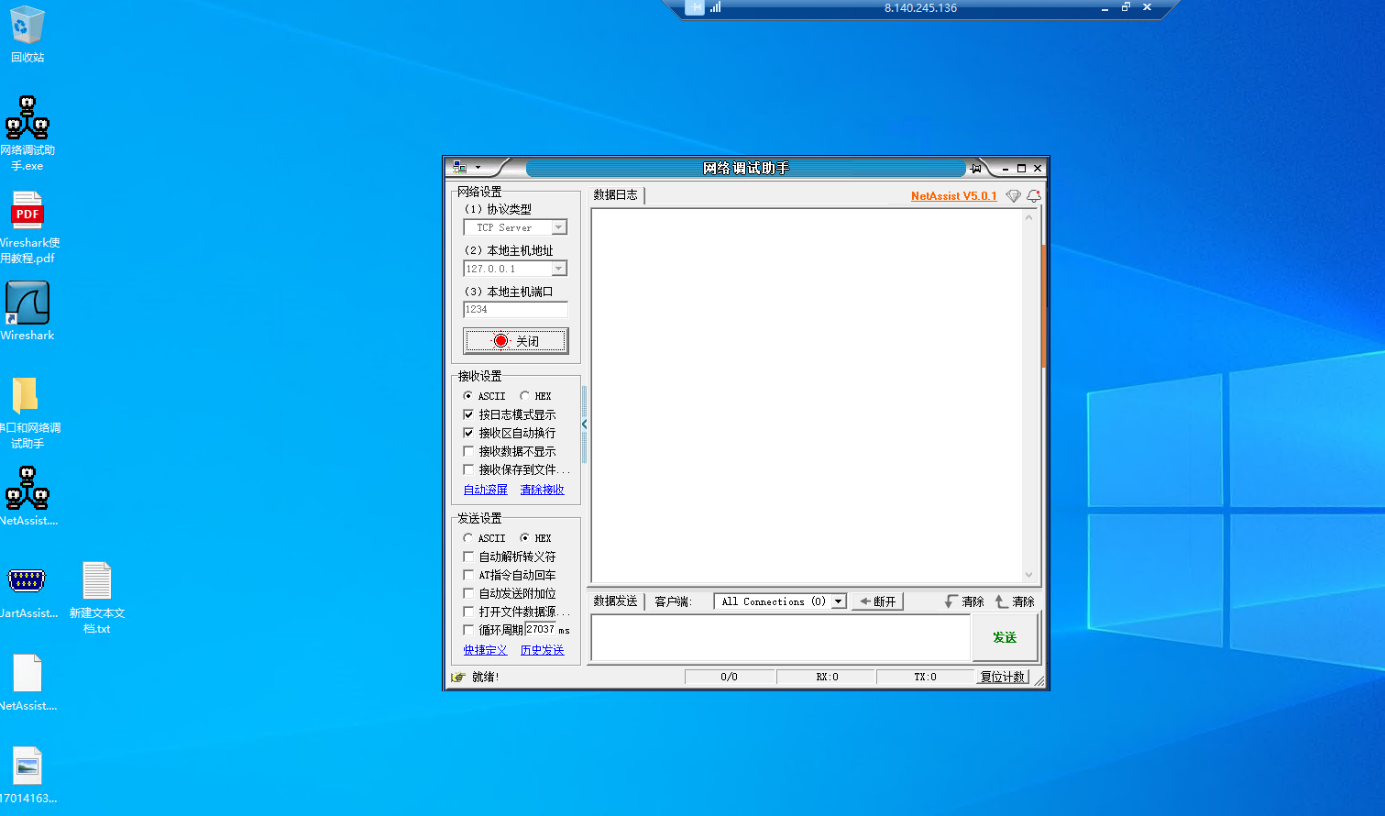Open the notification bell icon
This screenshot has width=1385, height=816.
pos(1034,196)
